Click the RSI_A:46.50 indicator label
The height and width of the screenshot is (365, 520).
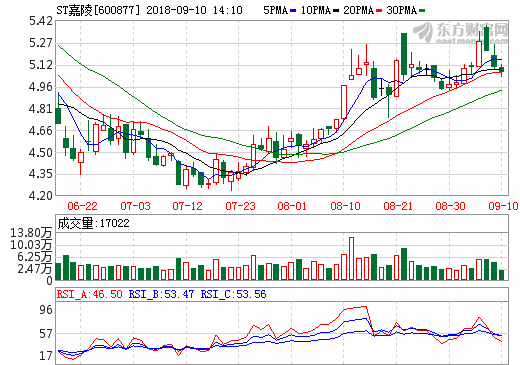click(x=90, y=294)
